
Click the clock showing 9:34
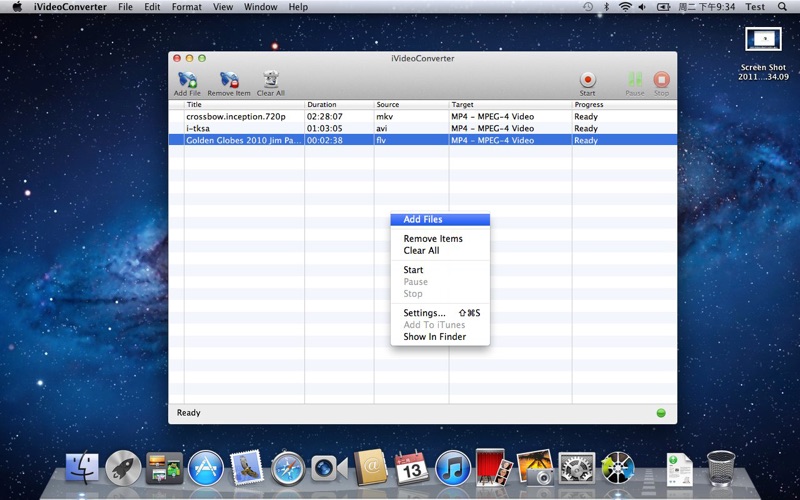pyautogui.click(x=707, y=7)
